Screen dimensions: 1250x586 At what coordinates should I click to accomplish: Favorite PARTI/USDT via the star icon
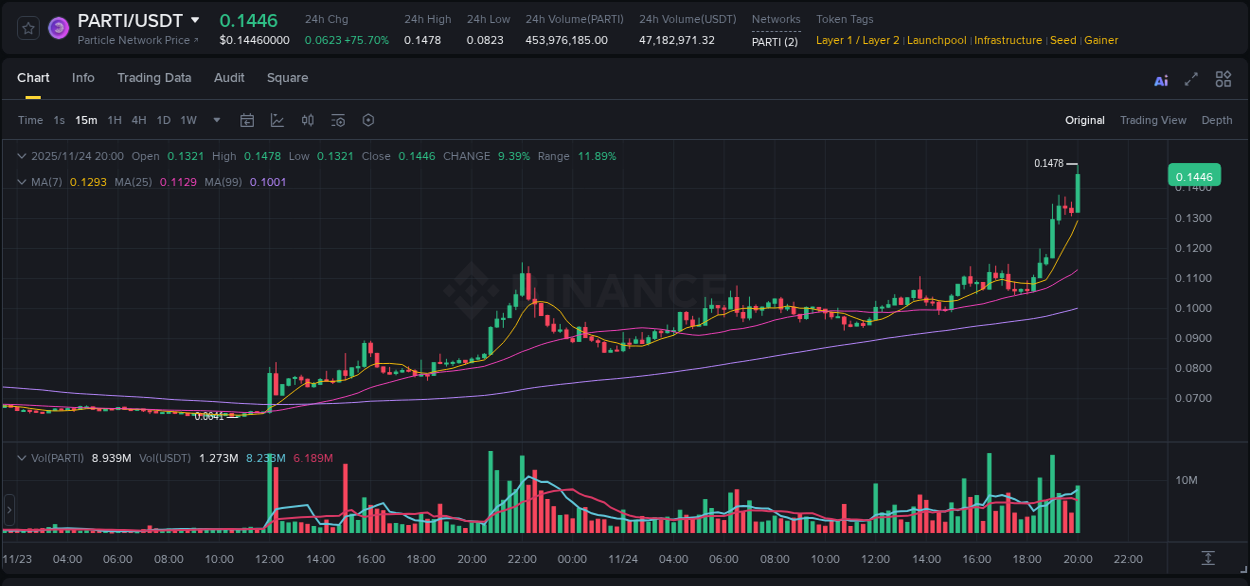click(x=27, y=28)
